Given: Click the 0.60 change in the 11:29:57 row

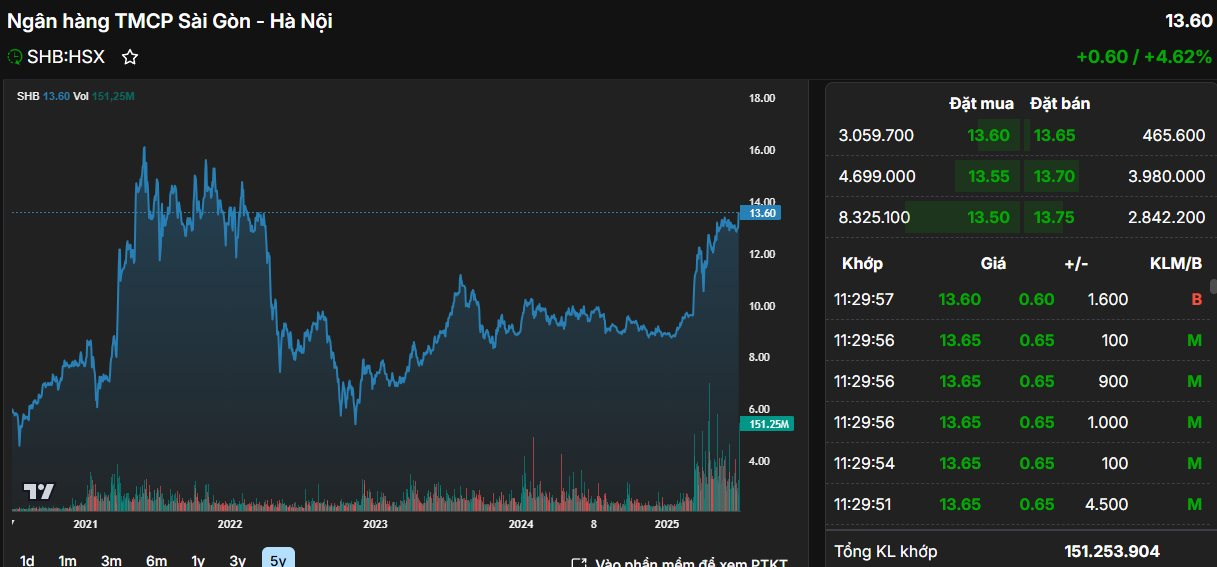Looking at the screenshot, I should click(x=1037, y=299).
